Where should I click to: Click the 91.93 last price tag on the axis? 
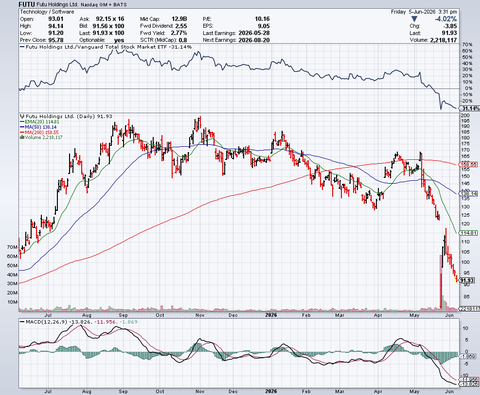pos(467,280)
